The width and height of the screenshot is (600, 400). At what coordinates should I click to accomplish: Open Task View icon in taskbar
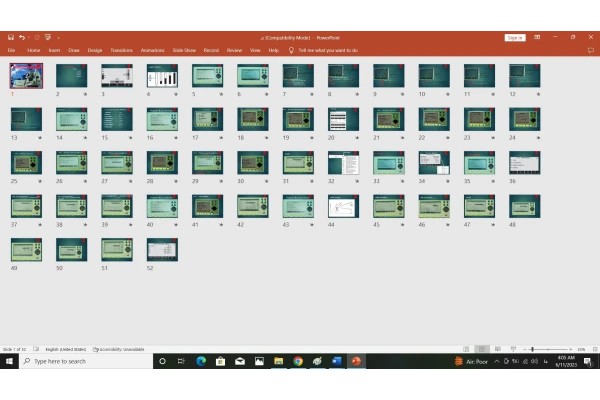pos(181,361)
